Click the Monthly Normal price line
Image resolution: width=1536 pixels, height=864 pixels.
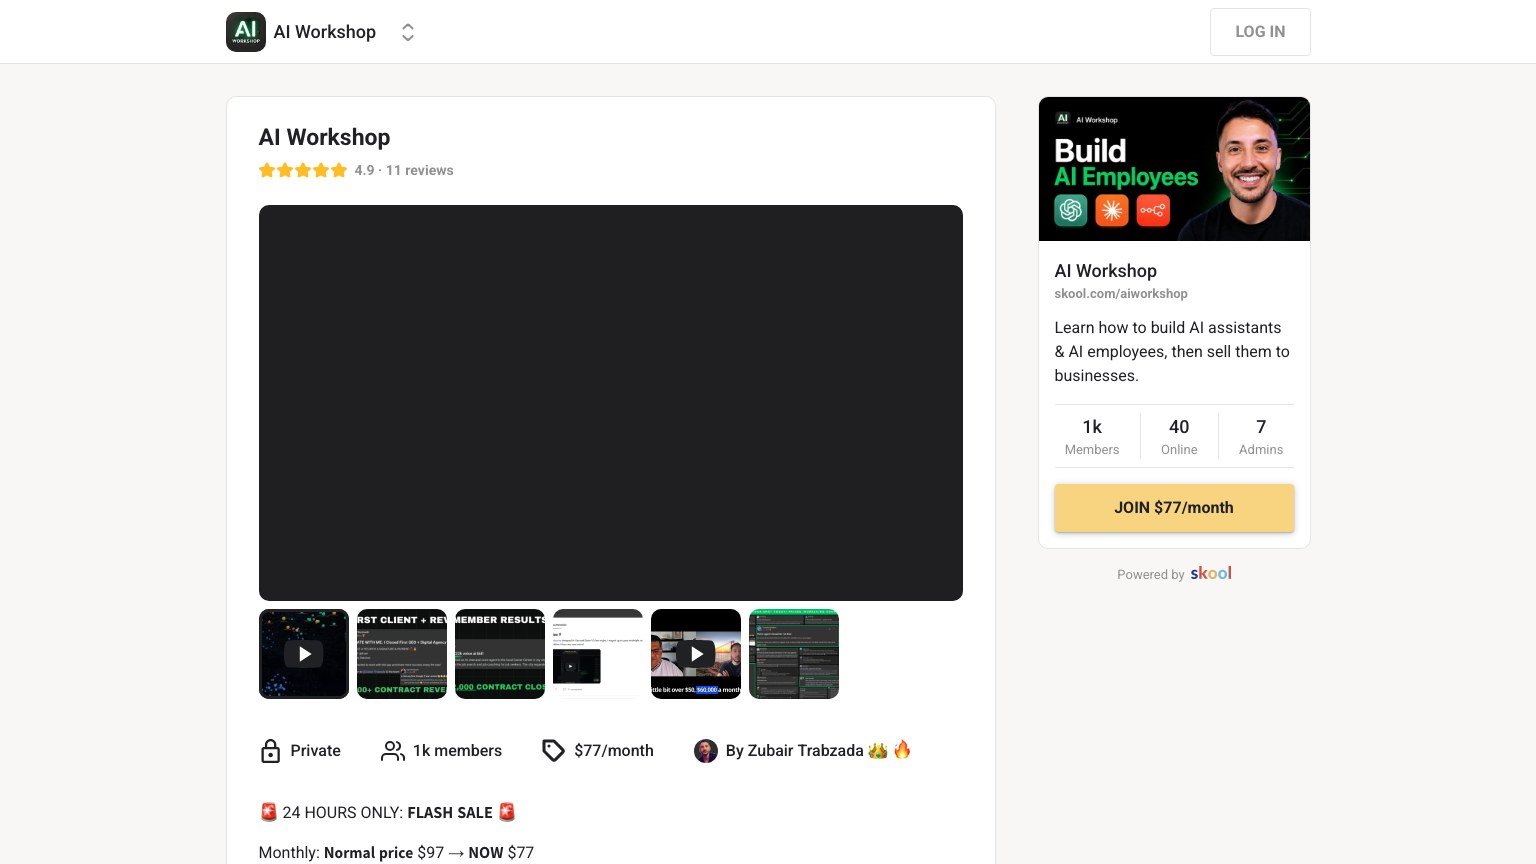click(x=397, y=853)
